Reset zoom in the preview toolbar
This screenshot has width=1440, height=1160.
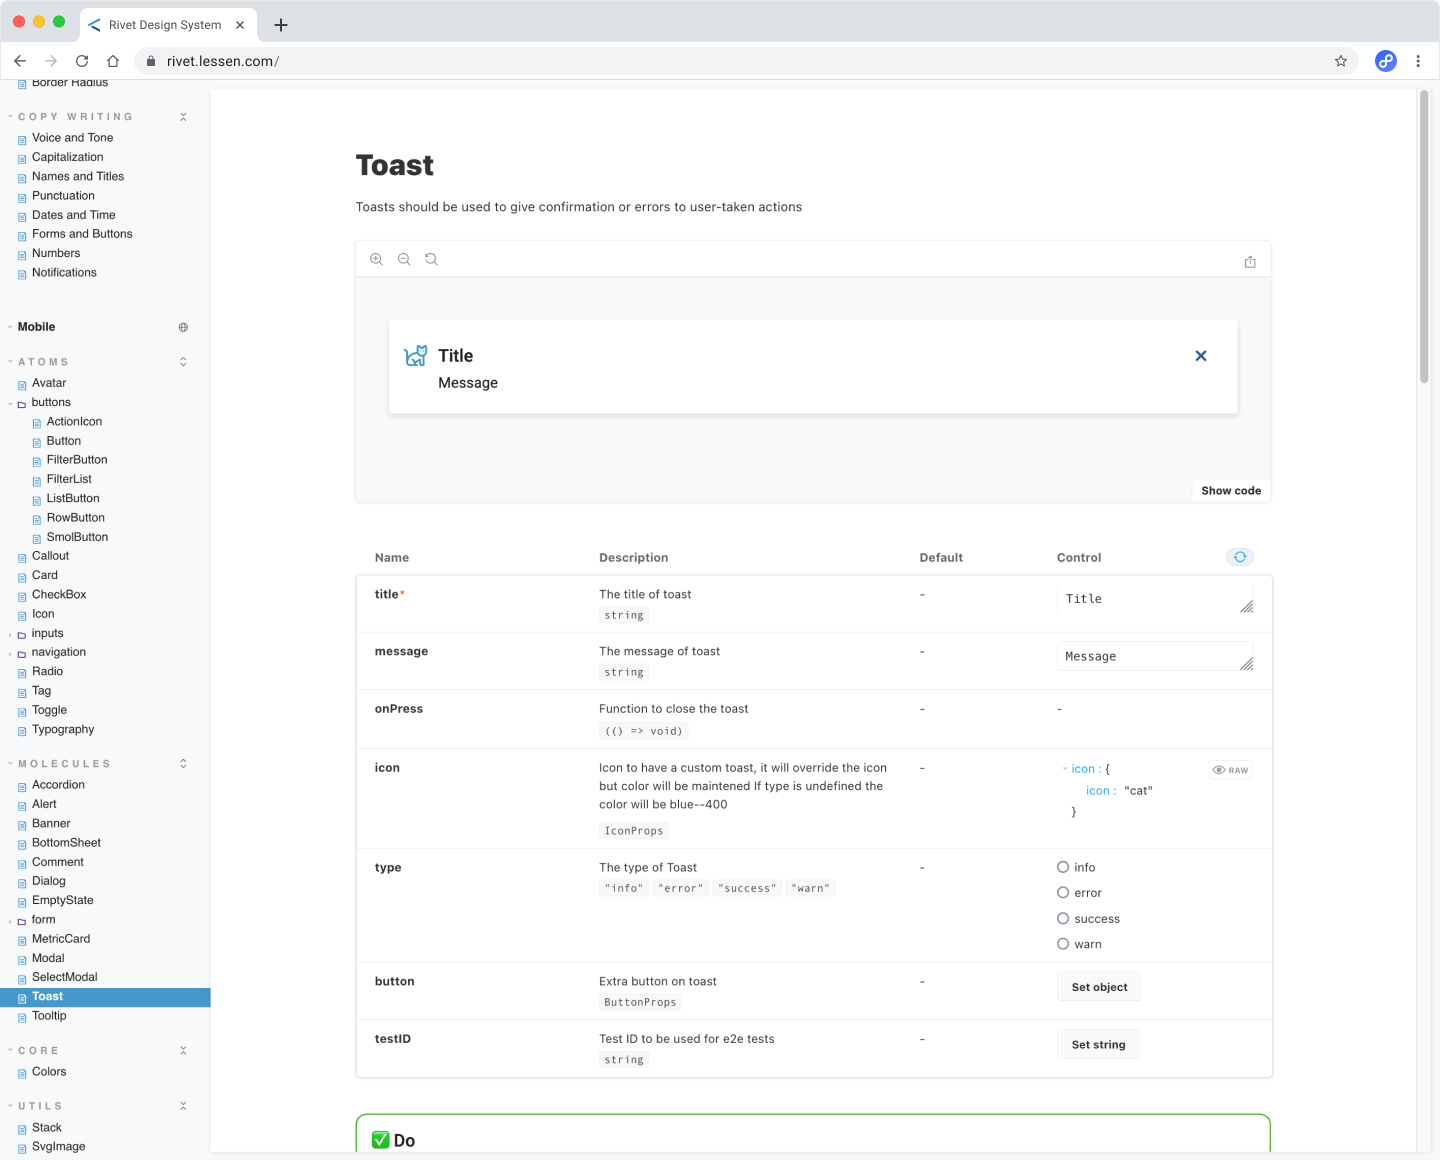pos(431,259)
